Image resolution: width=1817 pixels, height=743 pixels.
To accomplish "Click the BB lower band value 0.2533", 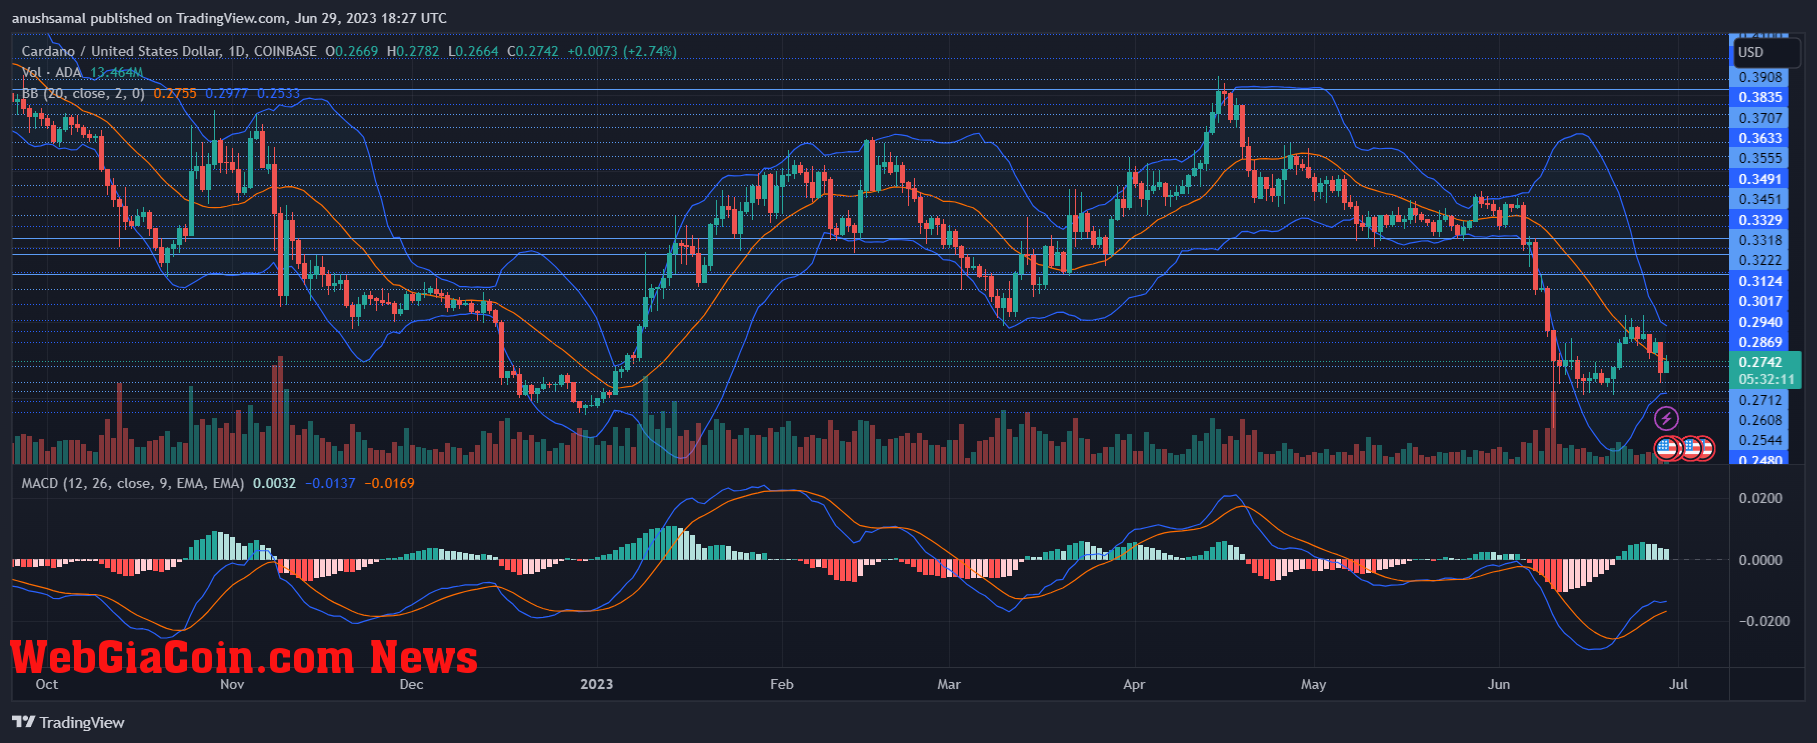I will click(278, 93).
